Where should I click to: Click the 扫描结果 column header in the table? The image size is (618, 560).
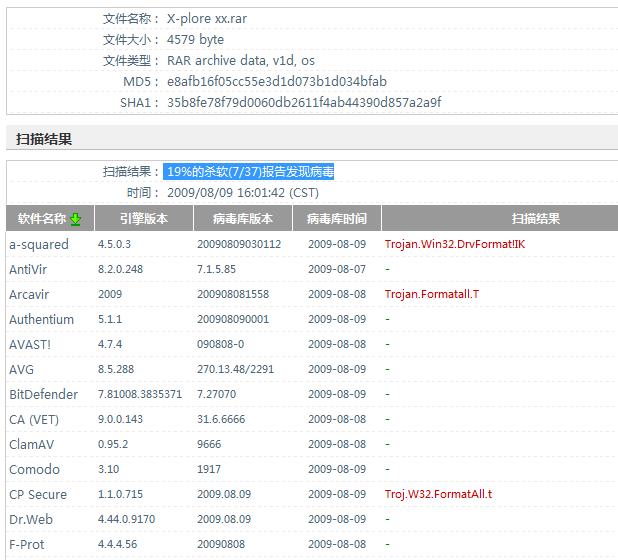tap(535, 218)
